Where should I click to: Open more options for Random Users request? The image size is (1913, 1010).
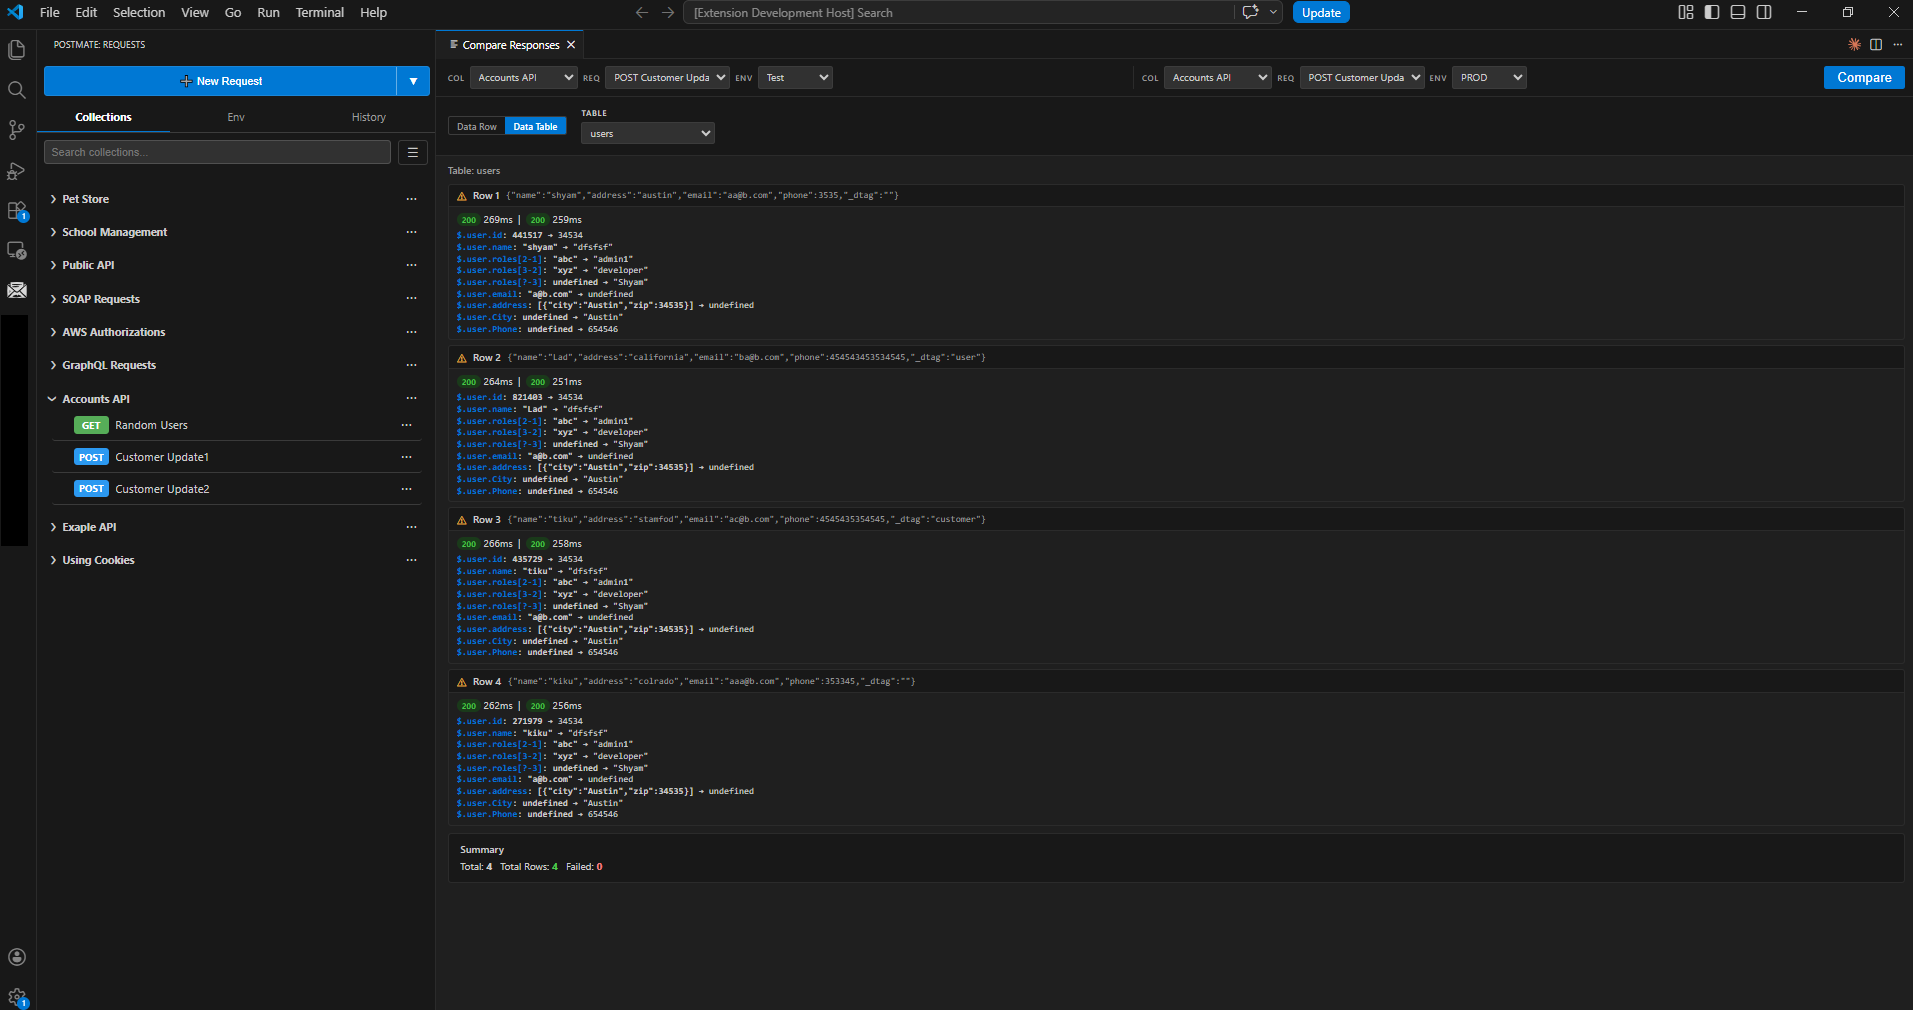tap(406, 425)
